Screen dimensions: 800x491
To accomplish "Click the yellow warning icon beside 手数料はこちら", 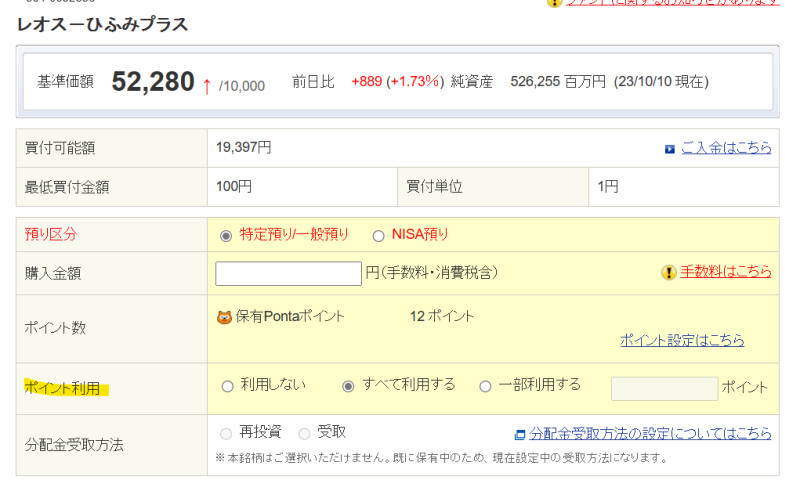I will pyautogui.click(x=669, y=272).
